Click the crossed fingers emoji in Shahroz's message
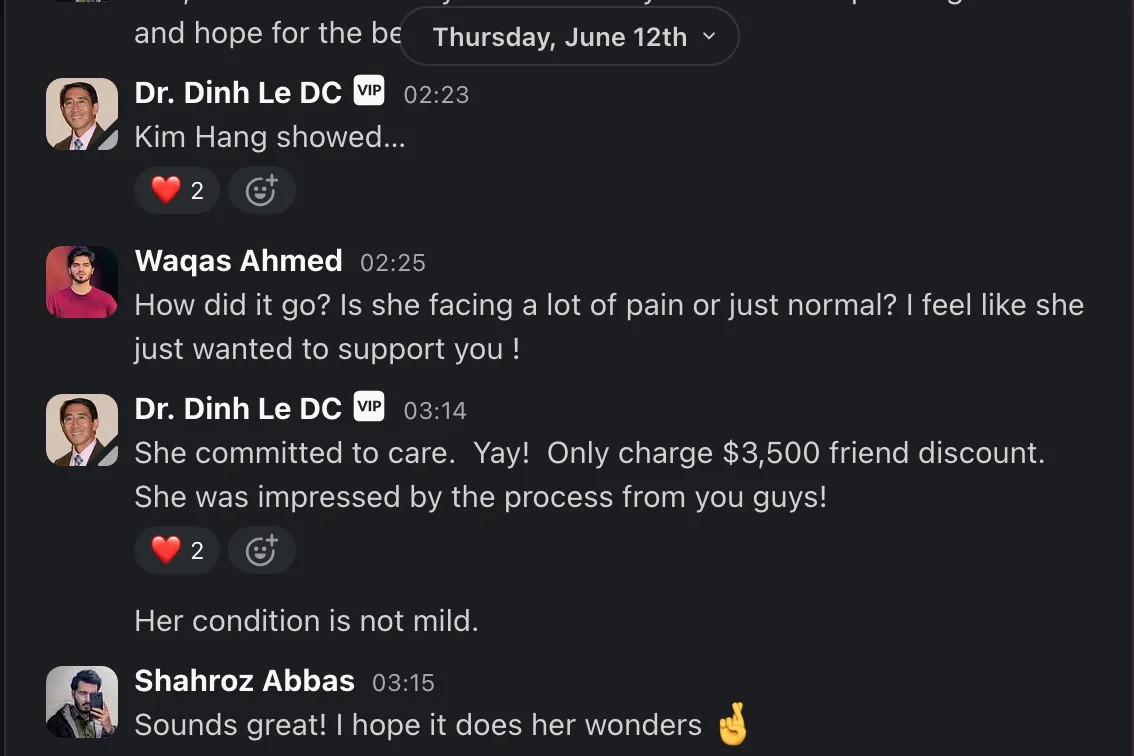Screen dimensions: 1134x756 tap(733, 726)
